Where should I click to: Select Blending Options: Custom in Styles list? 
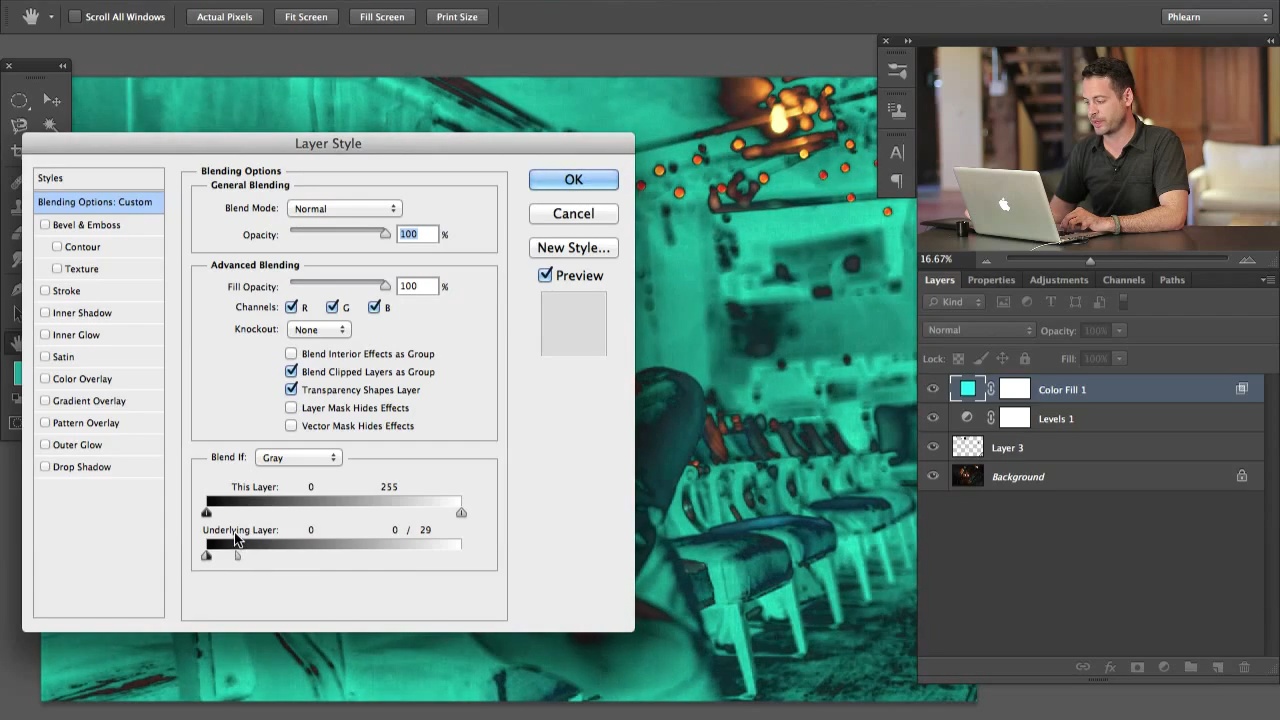pos(99,202)
